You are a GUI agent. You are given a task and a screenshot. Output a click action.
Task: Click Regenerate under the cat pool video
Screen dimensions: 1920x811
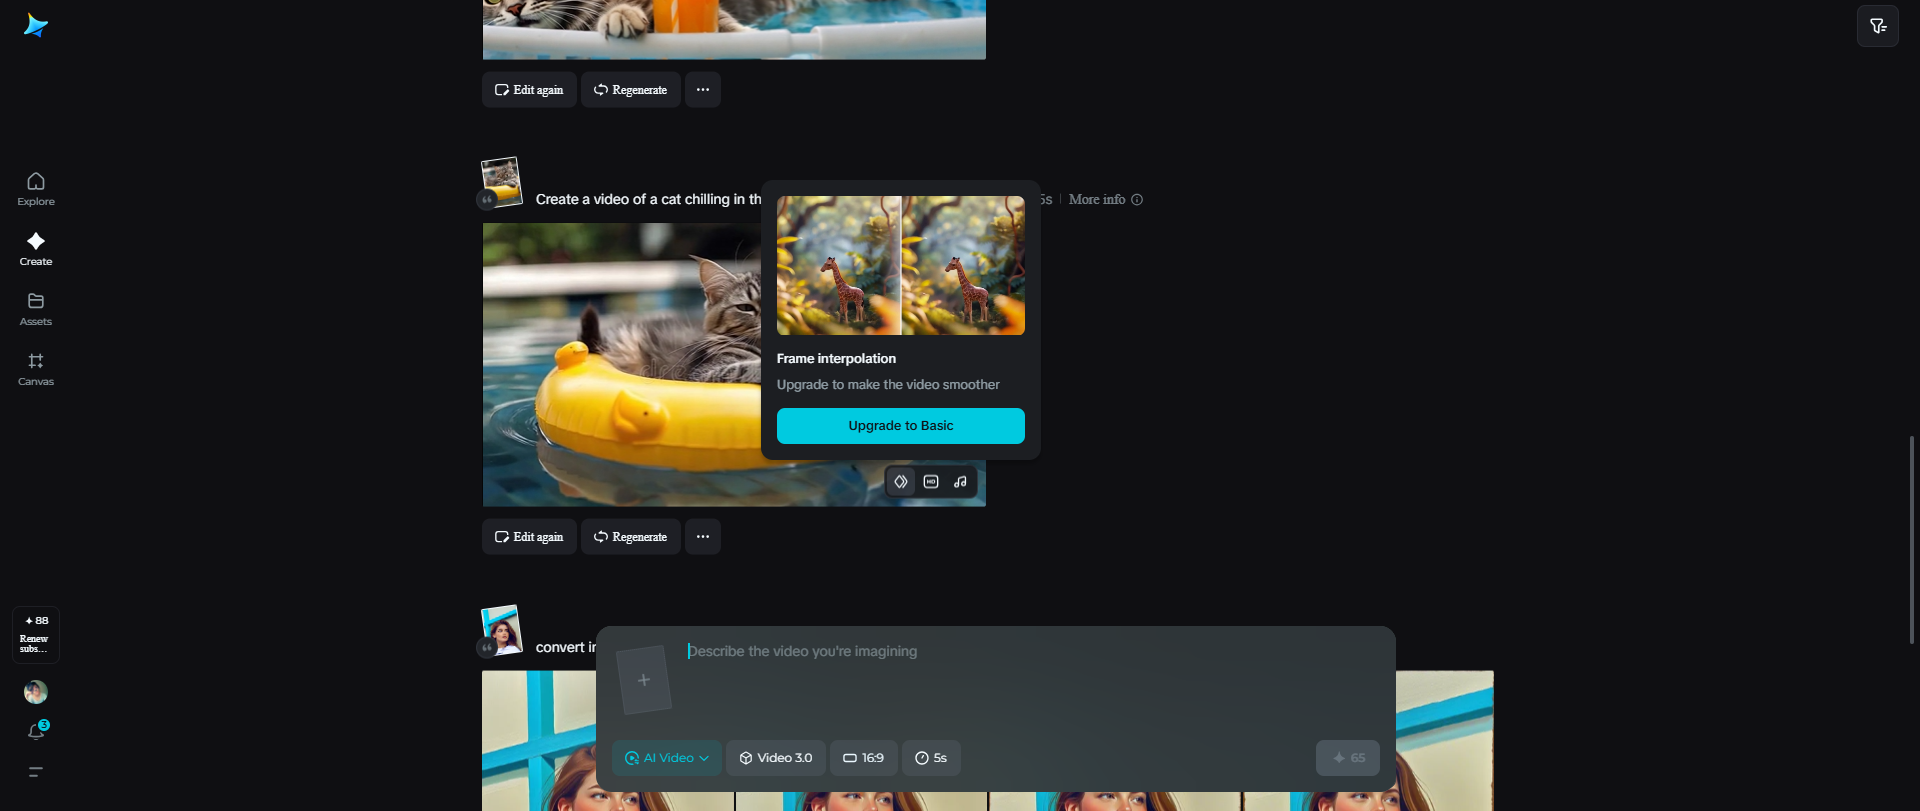coord(631,537)
